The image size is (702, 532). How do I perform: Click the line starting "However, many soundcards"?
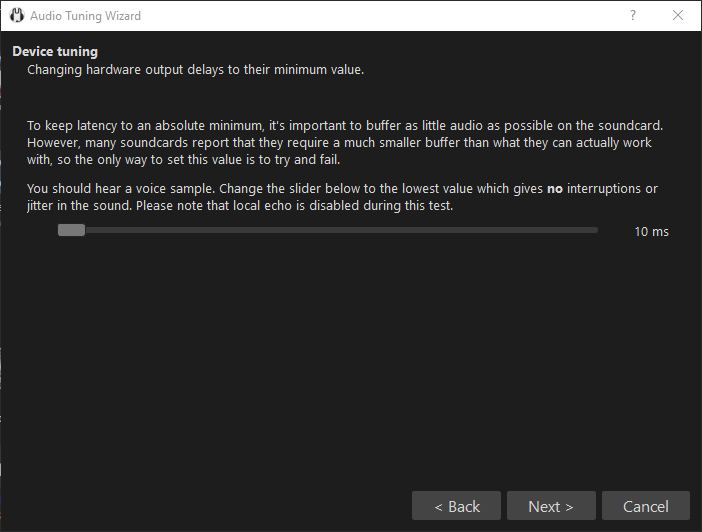339,143
